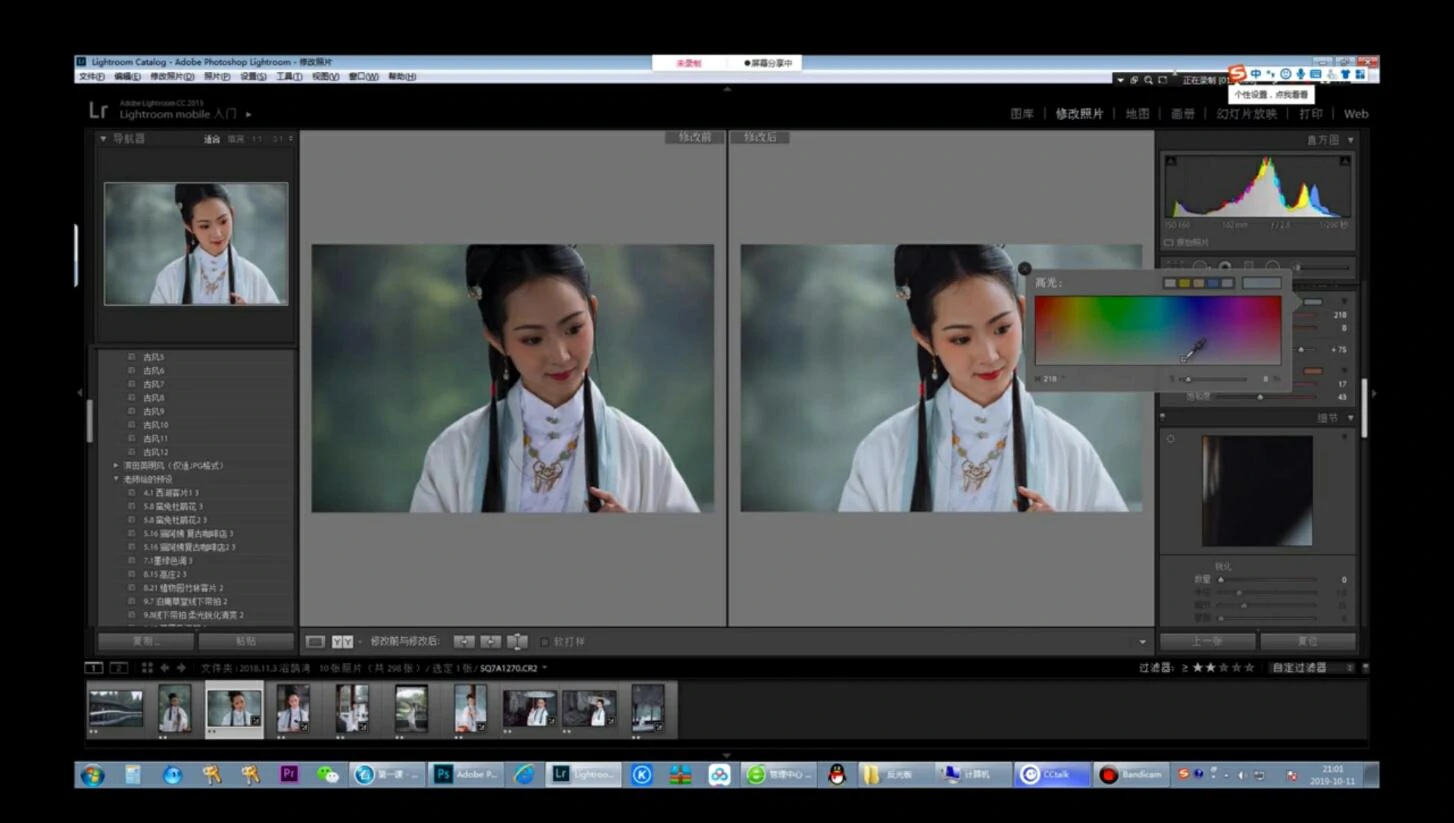Collapse the 直方图 histogram panel

pos(1351,140)
